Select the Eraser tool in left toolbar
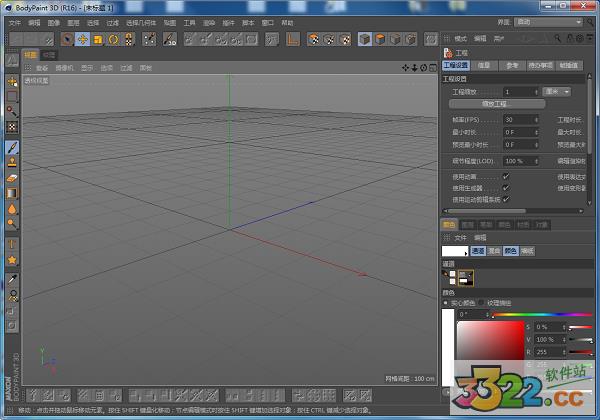 12,177
